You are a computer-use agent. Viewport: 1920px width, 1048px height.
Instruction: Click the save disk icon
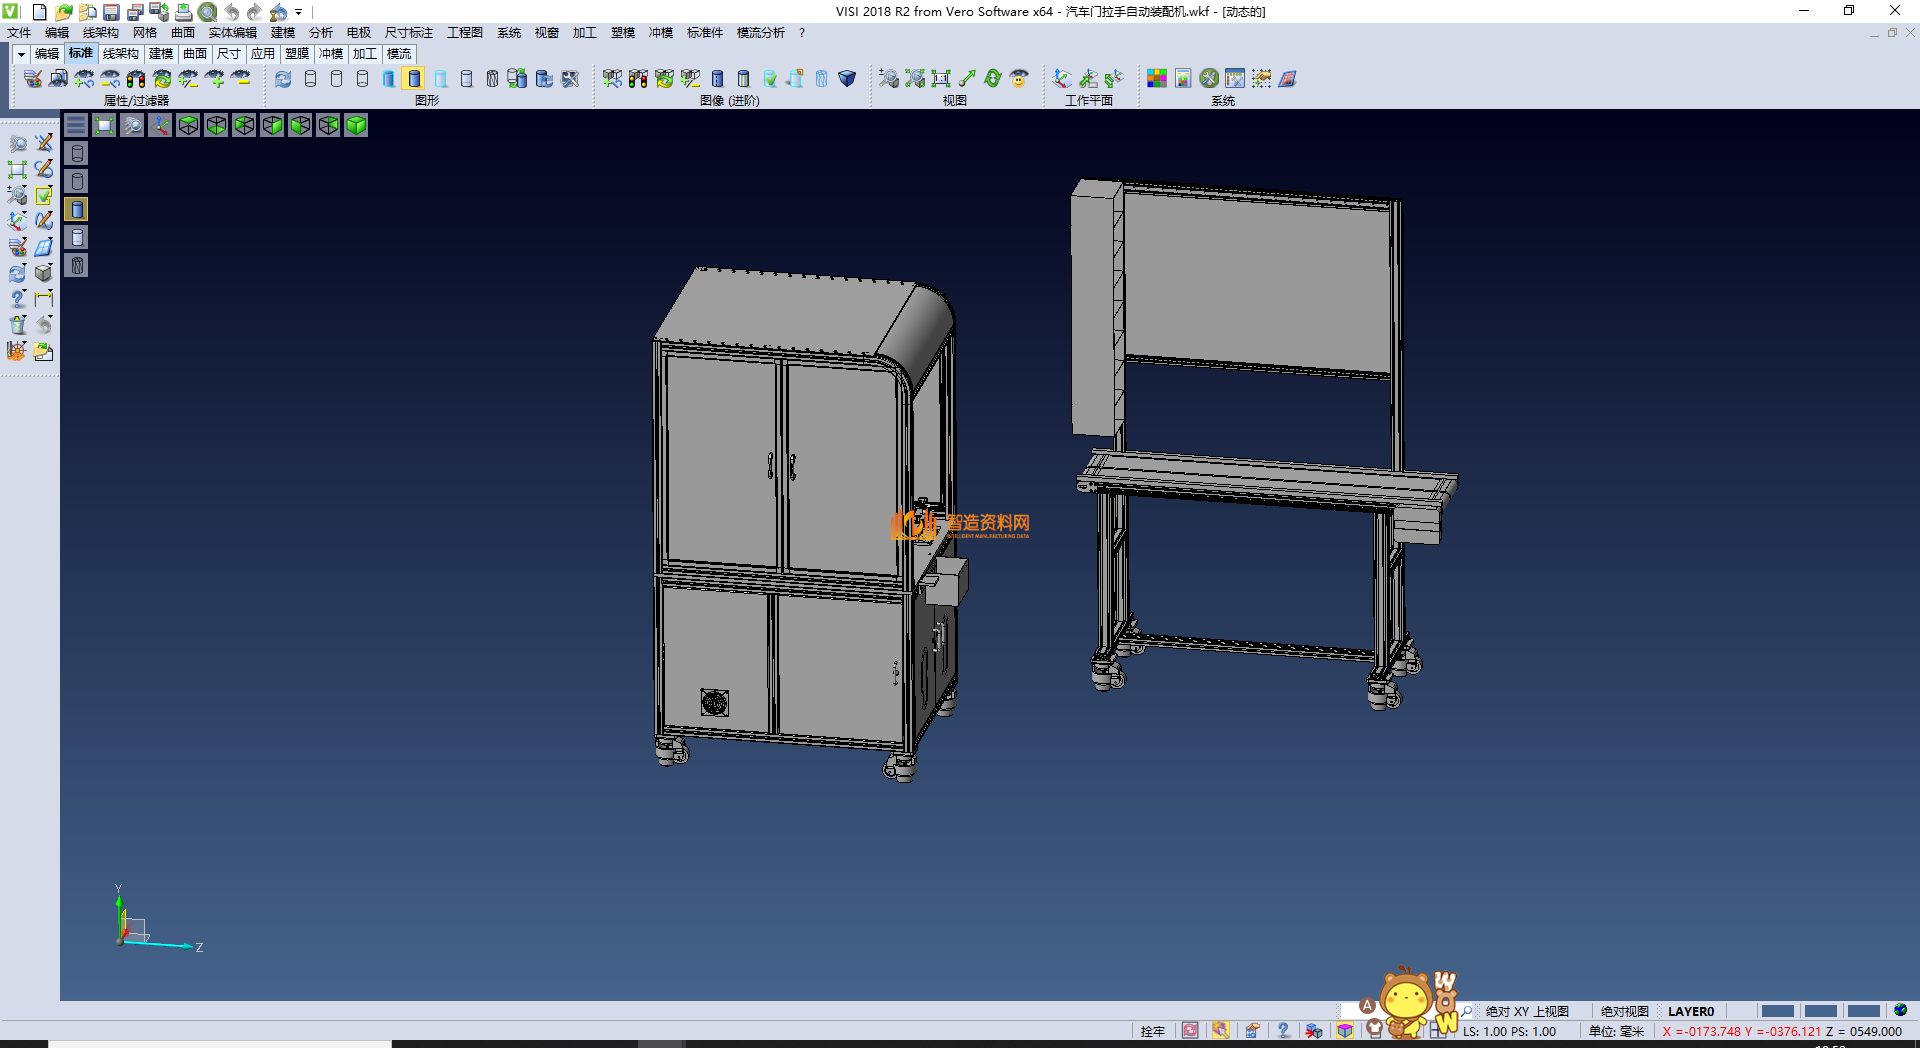[x=112, y=12]
